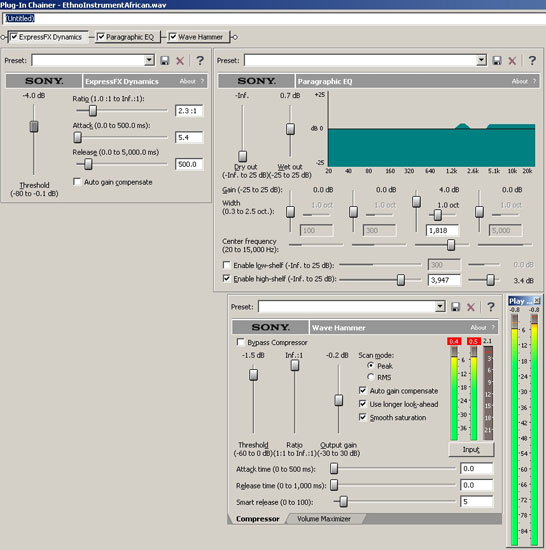Click the Sony logo in ExpressFX Dynamics

click(44, 81)
